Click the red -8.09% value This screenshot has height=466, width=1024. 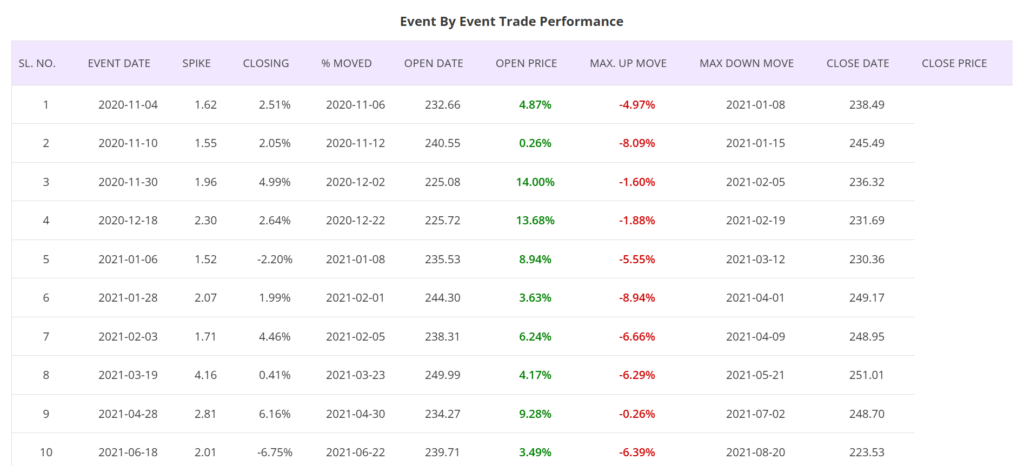[x=636, y=143]
